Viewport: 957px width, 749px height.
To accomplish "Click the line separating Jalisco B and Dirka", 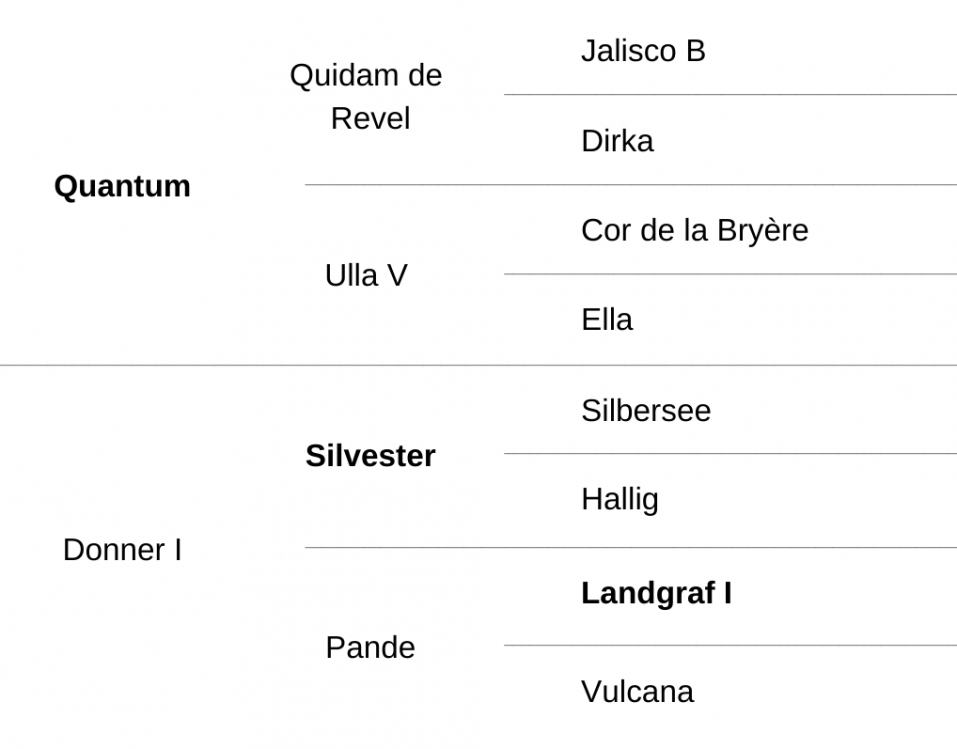I will 730,95.
